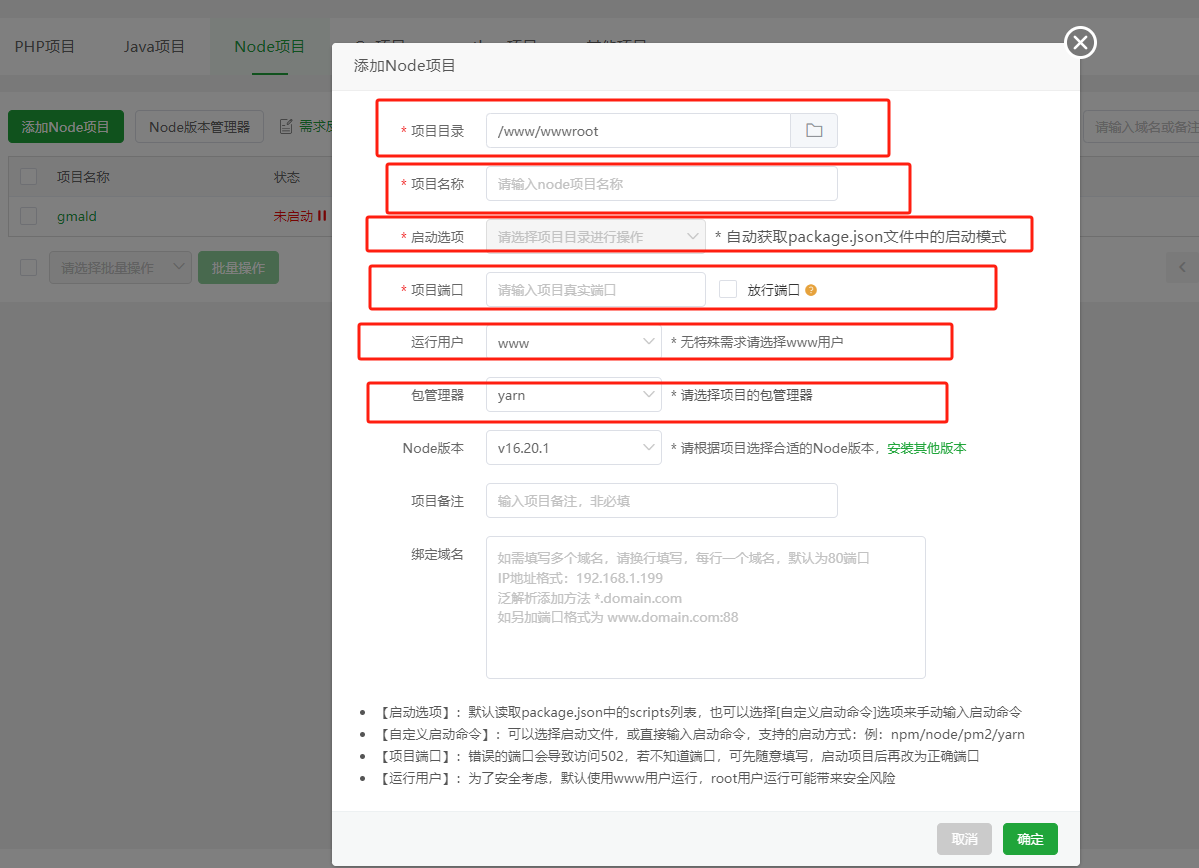Confirm with the 确定 button
The width and height of the screenshot is (1199, 868).
1030,839
